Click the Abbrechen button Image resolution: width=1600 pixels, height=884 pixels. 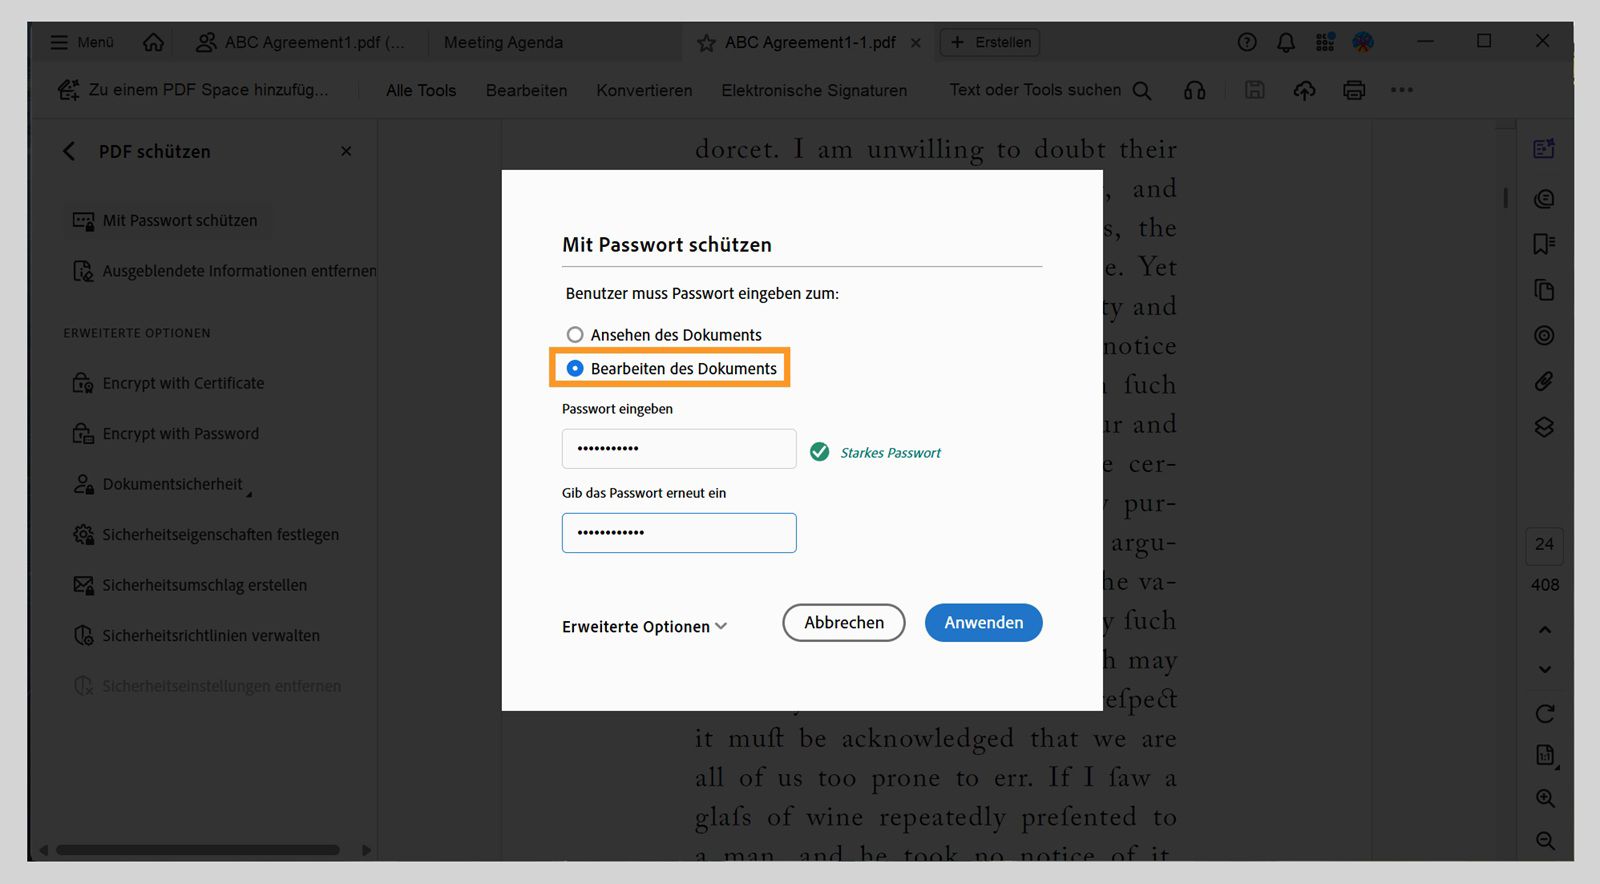point(844,622)
